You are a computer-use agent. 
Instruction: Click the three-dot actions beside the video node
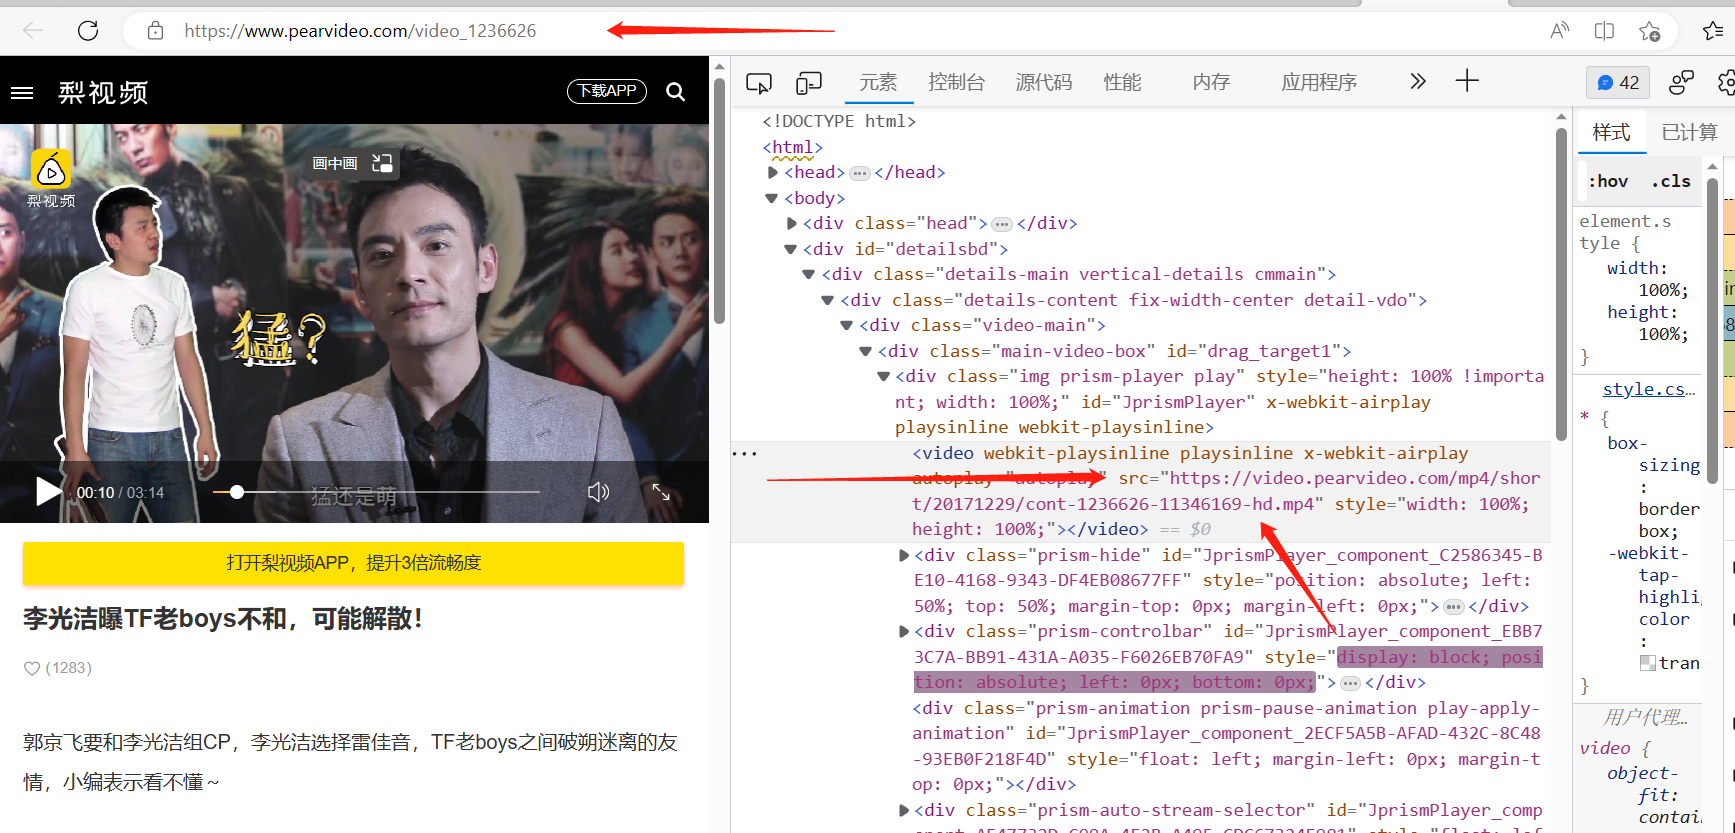745,454
